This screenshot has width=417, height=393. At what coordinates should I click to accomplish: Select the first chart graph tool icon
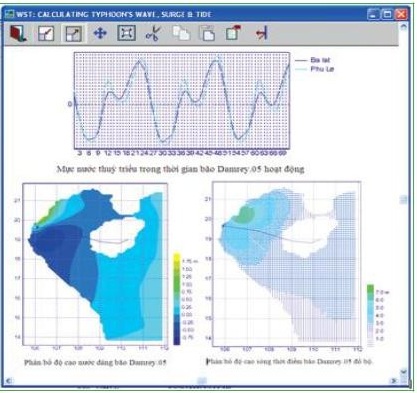pyautogui.click(x=46, y=33)
